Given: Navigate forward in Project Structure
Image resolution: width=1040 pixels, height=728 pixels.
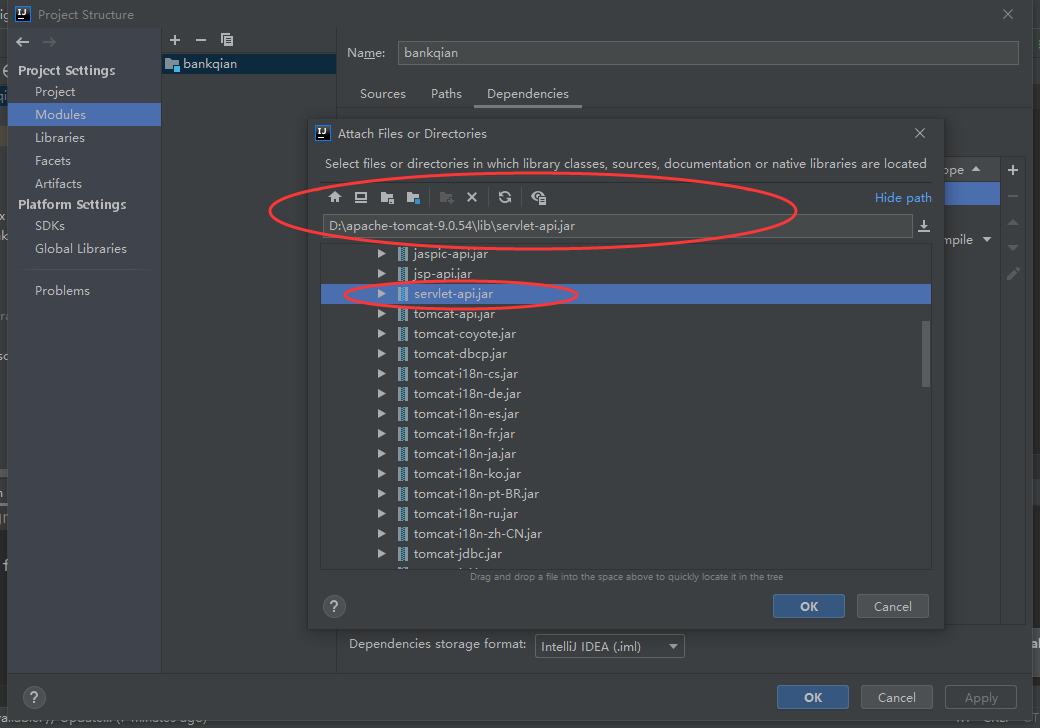Looking at the screenshot, I should pyautogui.click(x=49, y=42).
